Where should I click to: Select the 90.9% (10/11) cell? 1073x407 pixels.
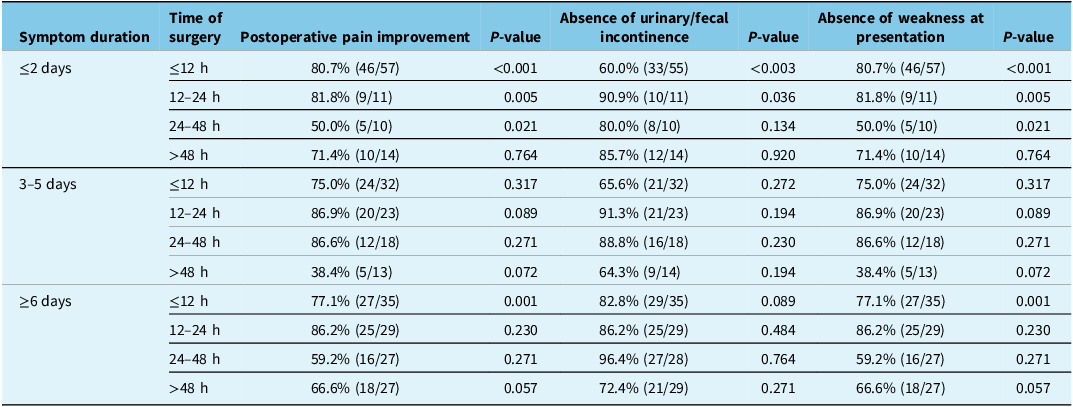[643, 98]
